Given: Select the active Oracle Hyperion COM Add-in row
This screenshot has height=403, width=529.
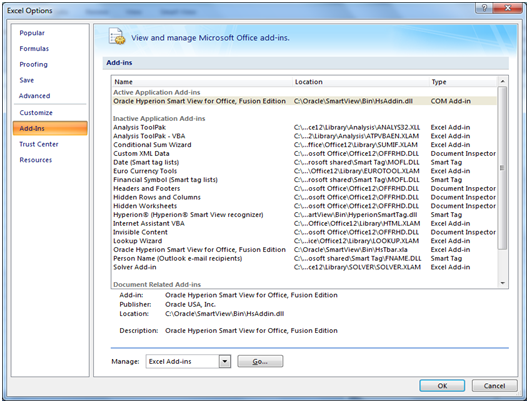Looking at the screenshot, I should tap(304, 101).
